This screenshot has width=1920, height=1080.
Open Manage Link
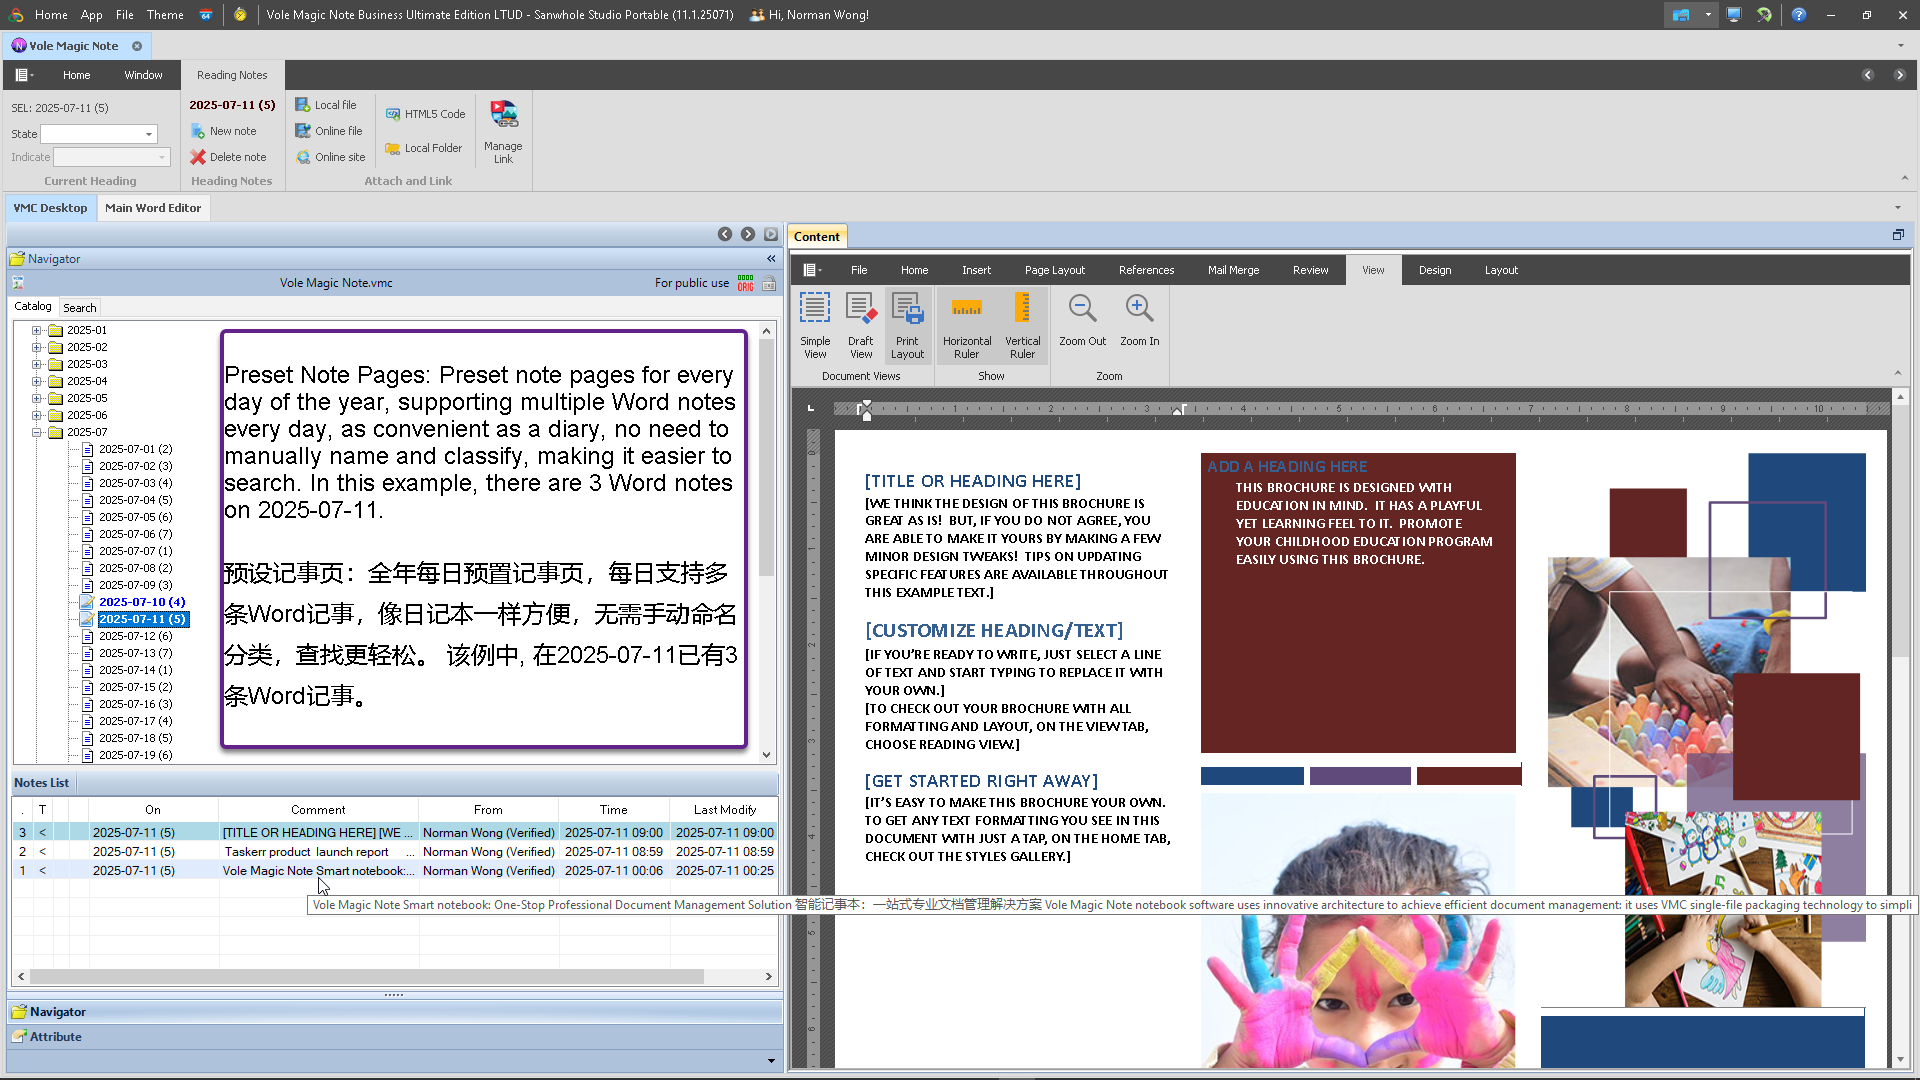pyautogui.click(x=503, y=131)
